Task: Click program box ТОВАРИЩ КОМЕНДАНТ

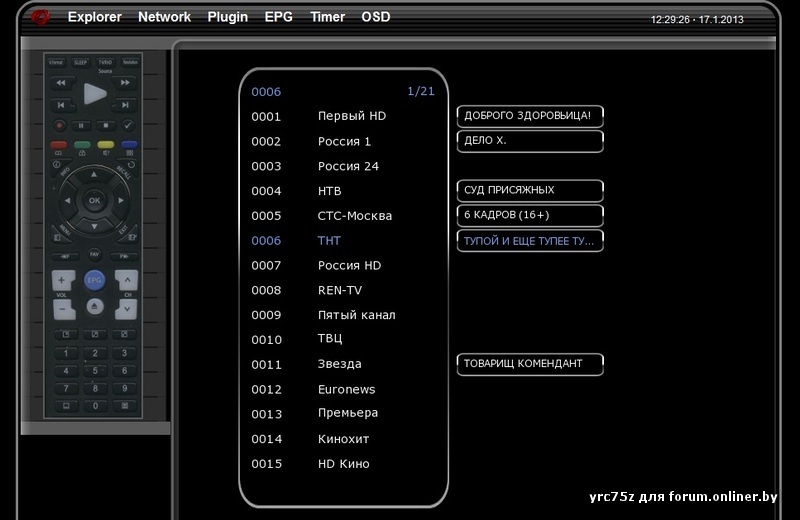Action: click(530, 364)
